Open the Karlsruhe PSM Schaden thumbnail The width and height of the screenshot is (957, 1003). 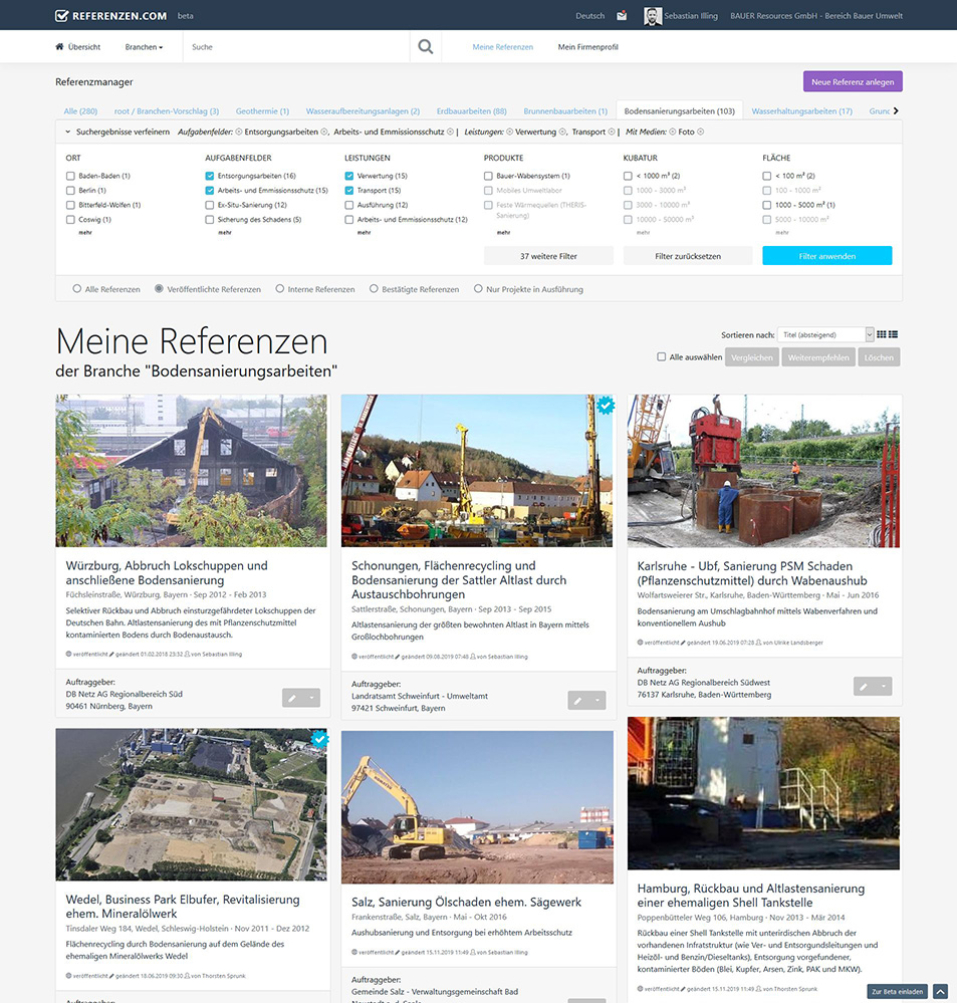click(764, 470)
